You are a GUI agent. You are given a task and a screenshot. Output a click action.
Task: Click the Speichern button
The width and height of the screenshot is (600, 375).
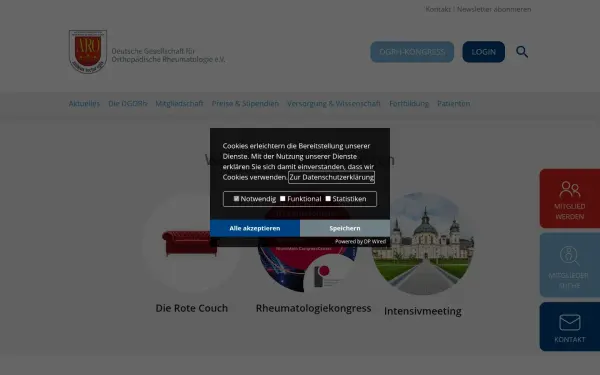(345, 228)
